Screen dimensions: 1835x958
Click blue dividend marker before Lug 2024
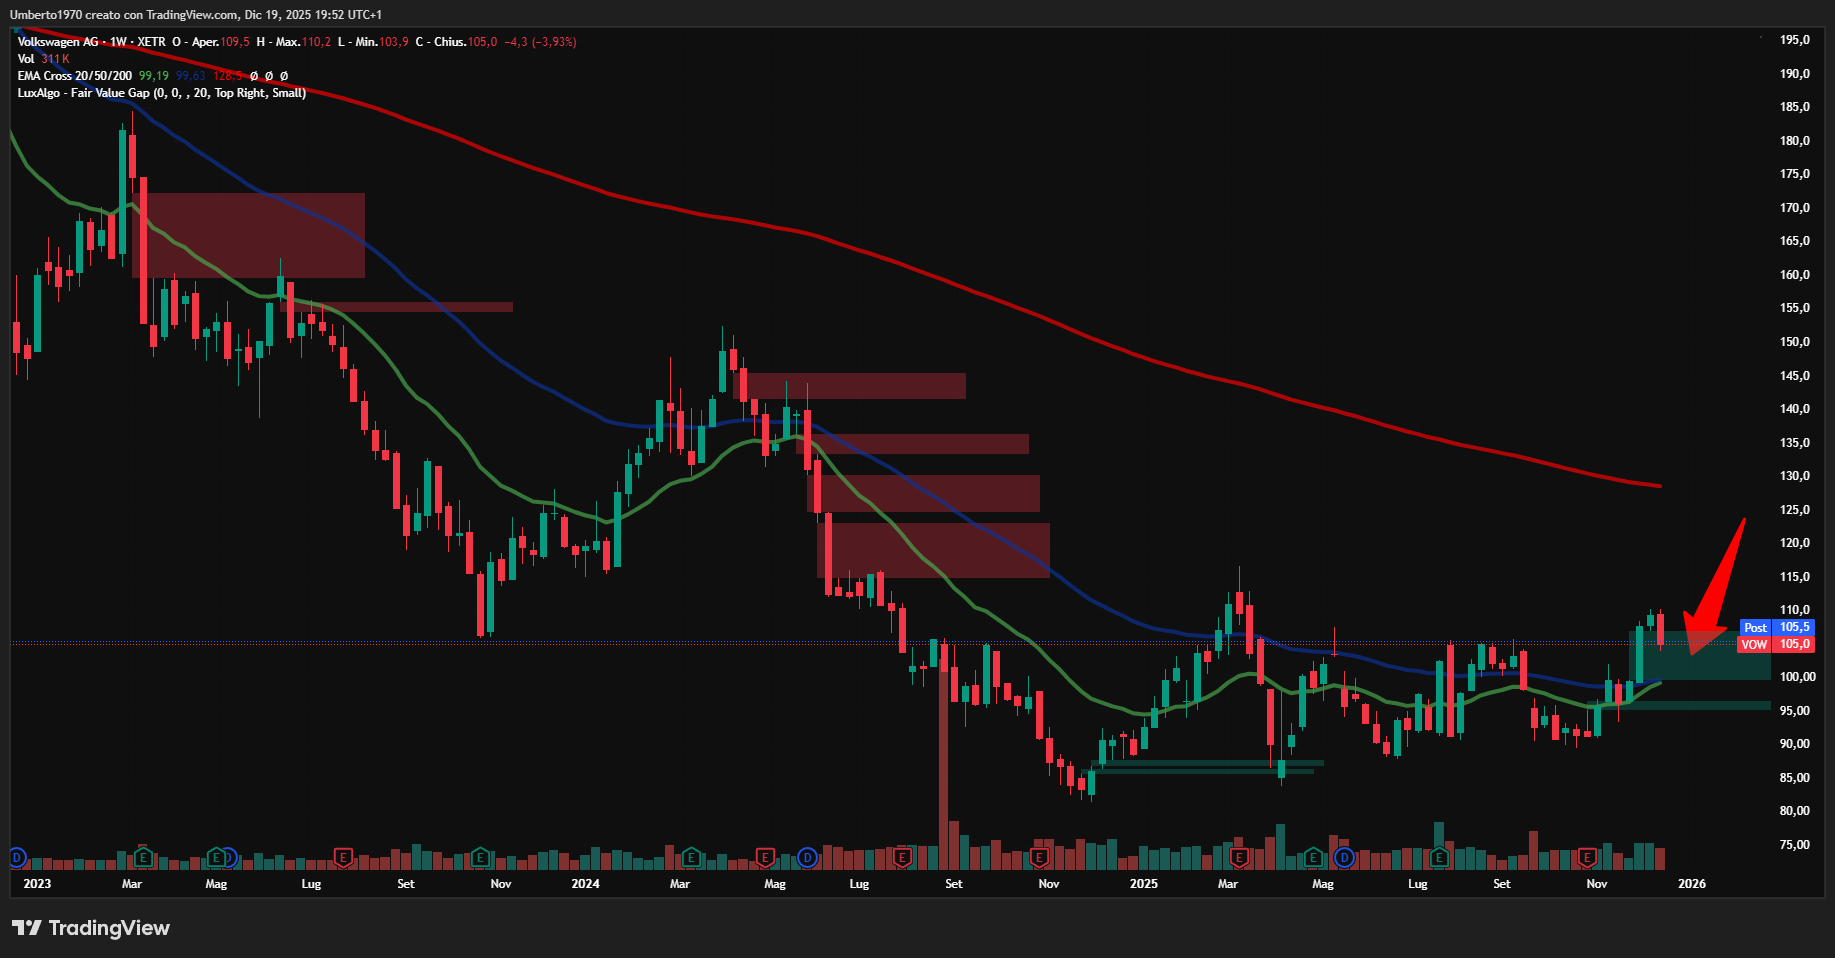point(807,857)
